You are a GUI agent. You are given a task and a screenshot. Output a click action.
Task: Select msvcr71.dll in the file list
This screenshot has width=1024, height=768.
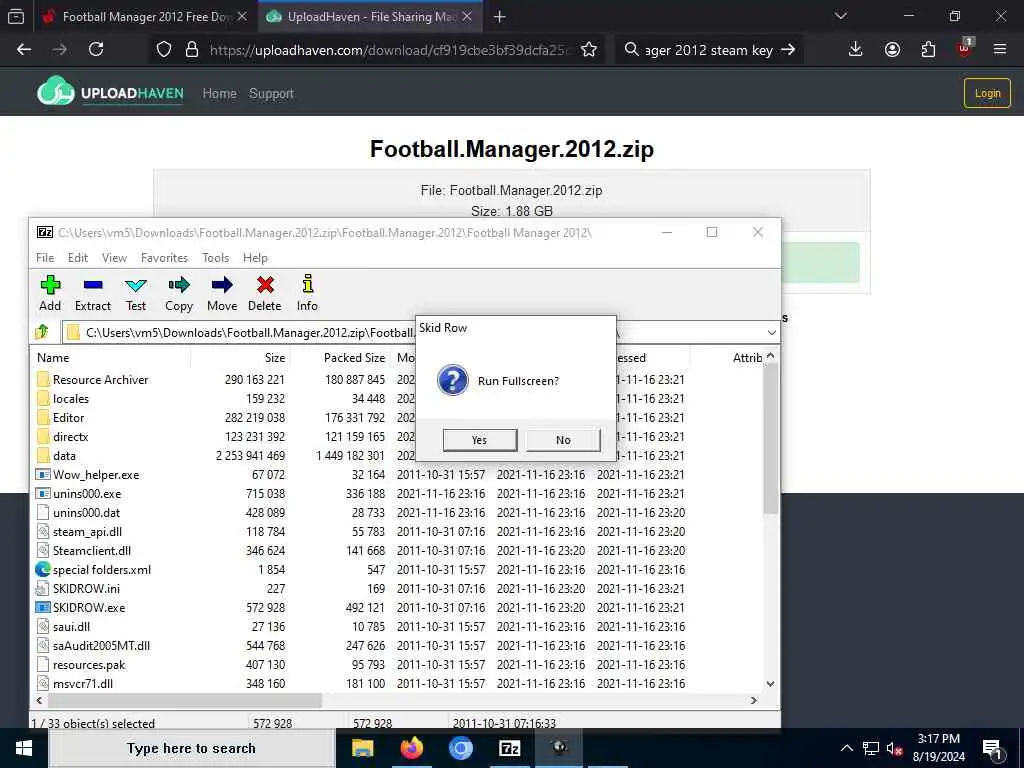tap(83, 683)
